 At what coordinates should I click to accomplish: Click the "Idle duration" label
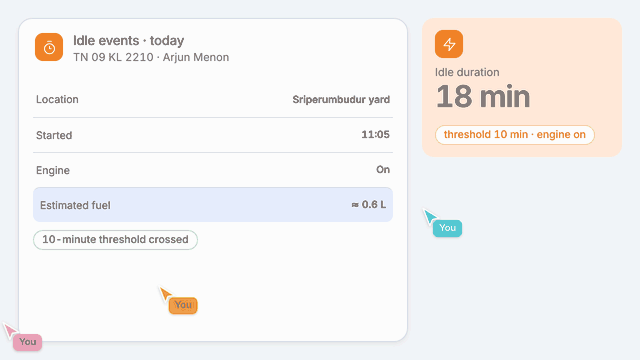[x=467, y=72]
